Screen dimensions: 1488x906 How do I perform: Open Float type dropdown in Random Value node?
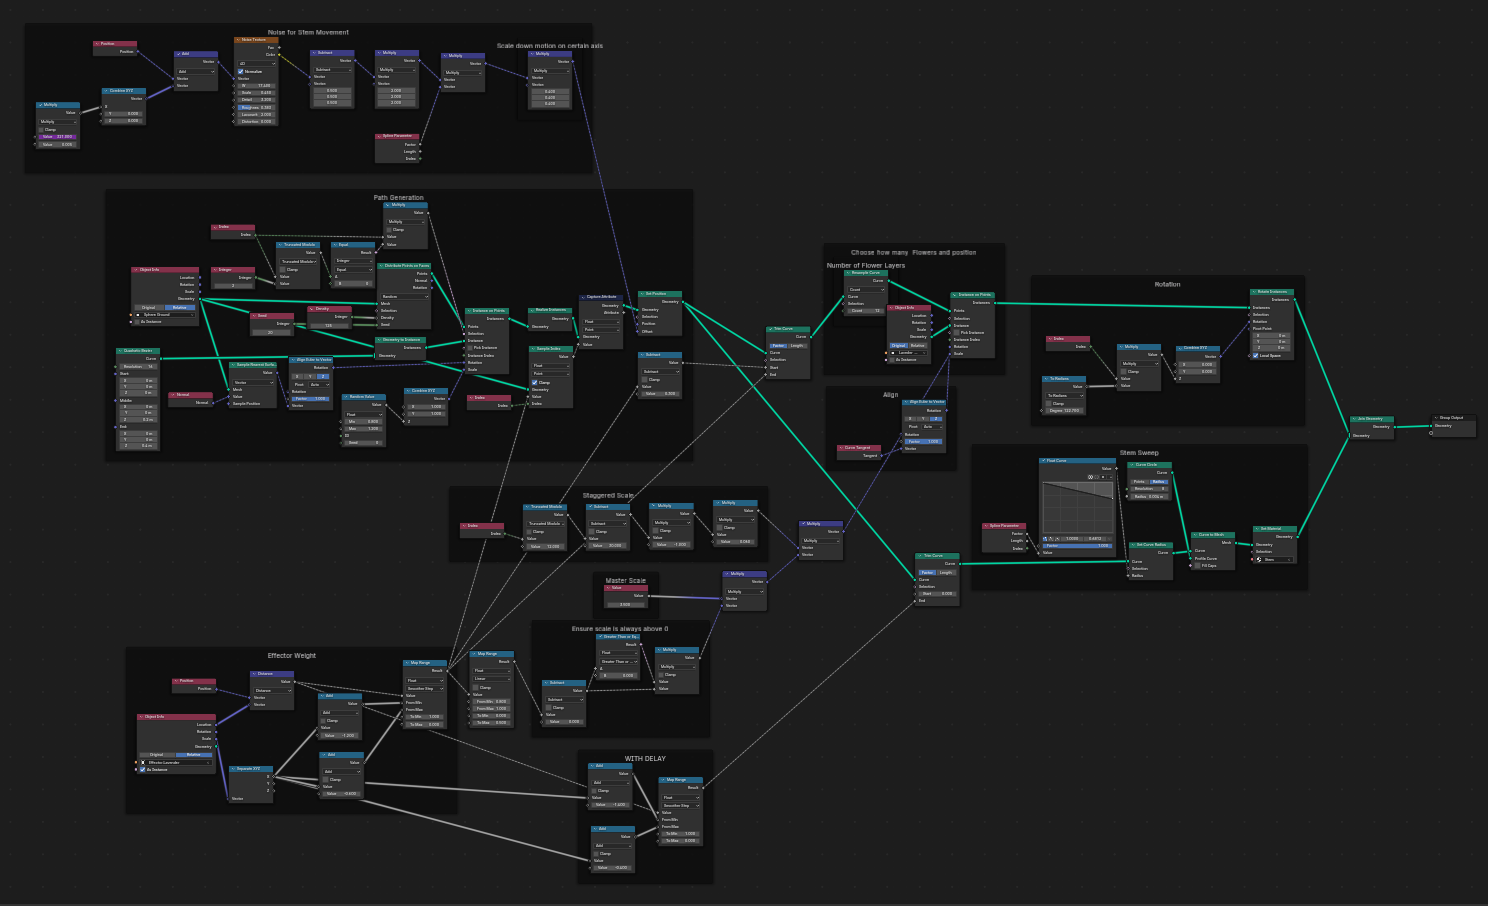364,414
